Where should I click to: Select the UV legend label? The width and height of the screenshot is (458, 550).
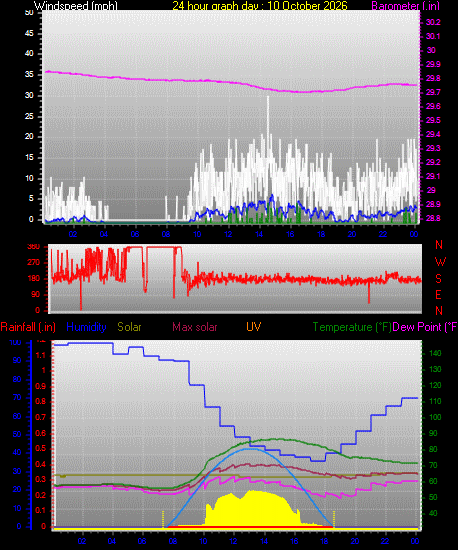click(x=254, y=327)
